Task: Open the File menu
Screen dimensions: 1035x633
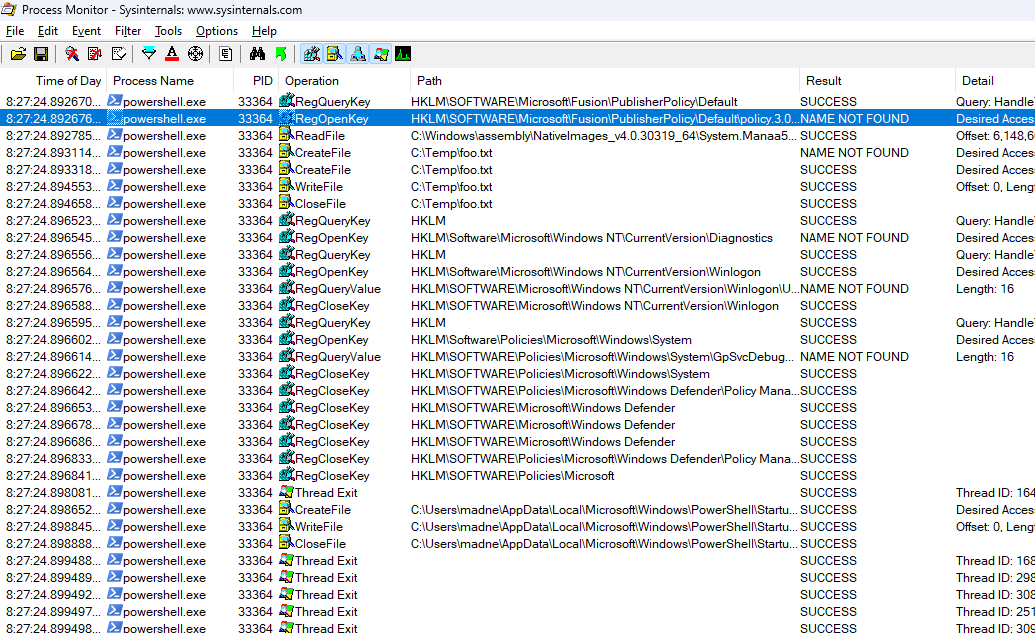Action: tap(15, 31)
